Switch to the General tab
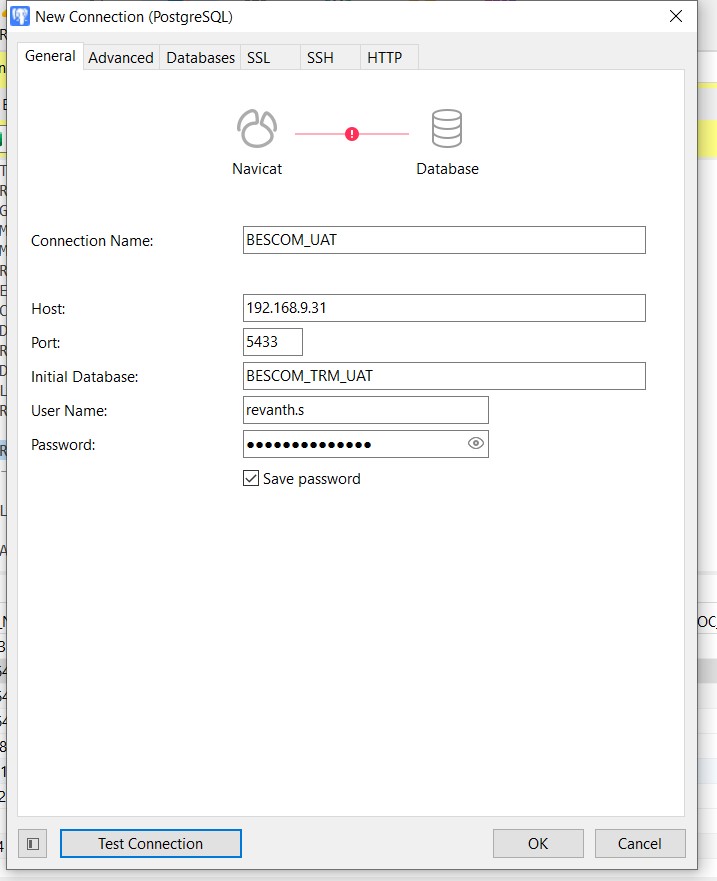Viewport: 717px width, 881px height. coord(50,56)
